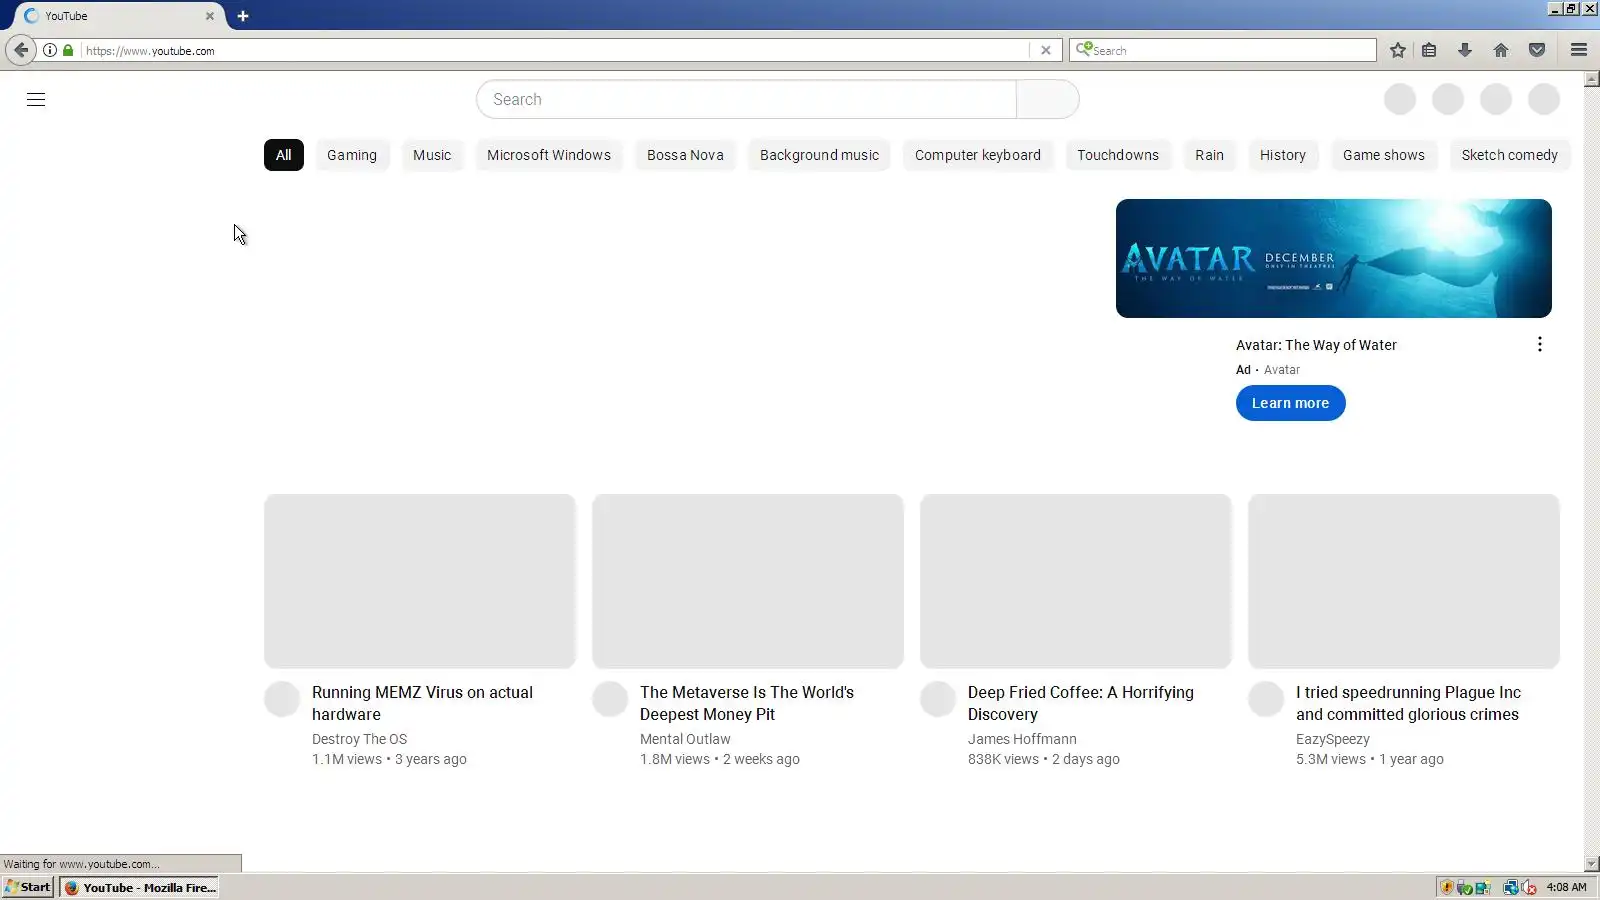Viewport: 1600px width, 900px height.
Task: Click the green padlock security icon
Action: [68, 50]
